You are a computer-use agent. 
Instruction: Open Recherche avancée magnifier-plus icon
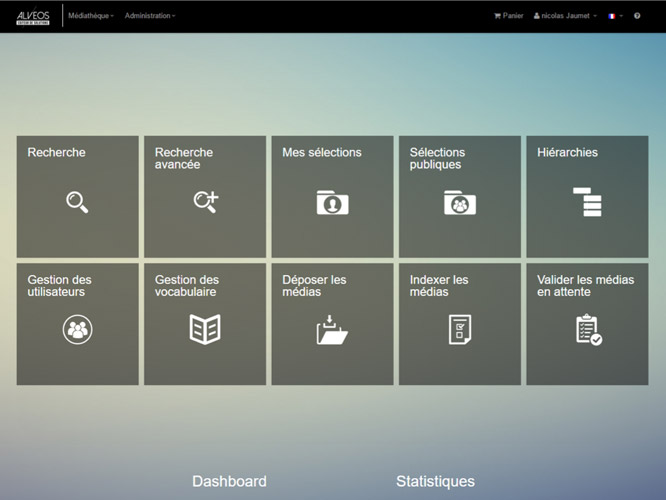tap(205, 202)
